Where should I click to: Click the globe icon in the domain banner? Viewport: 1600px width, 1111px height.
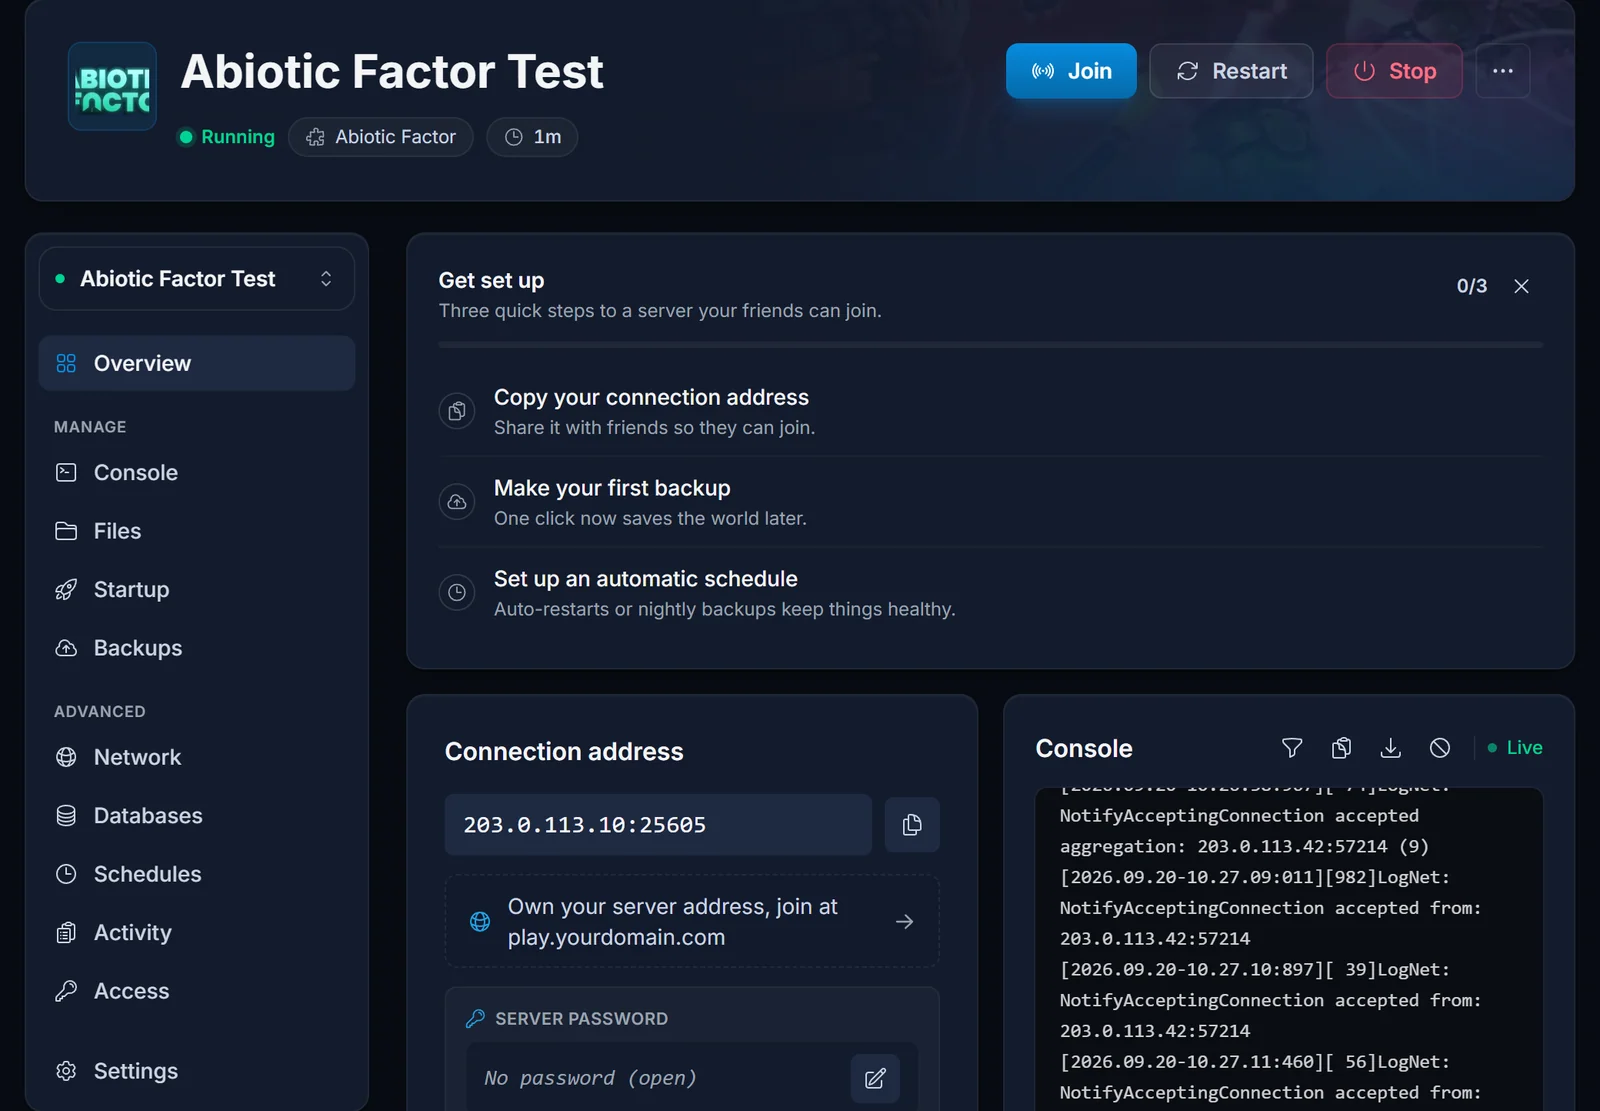pyautogui.click(x=480, y=921)
